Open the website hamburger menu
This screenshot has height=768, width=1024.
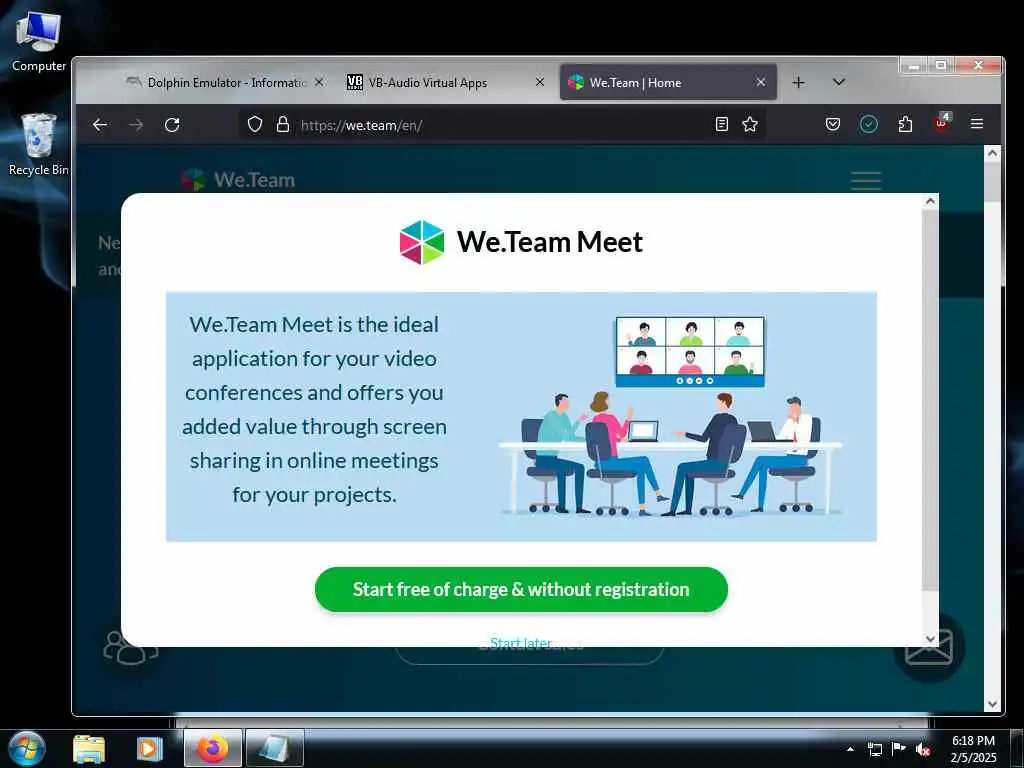(866, 180)
